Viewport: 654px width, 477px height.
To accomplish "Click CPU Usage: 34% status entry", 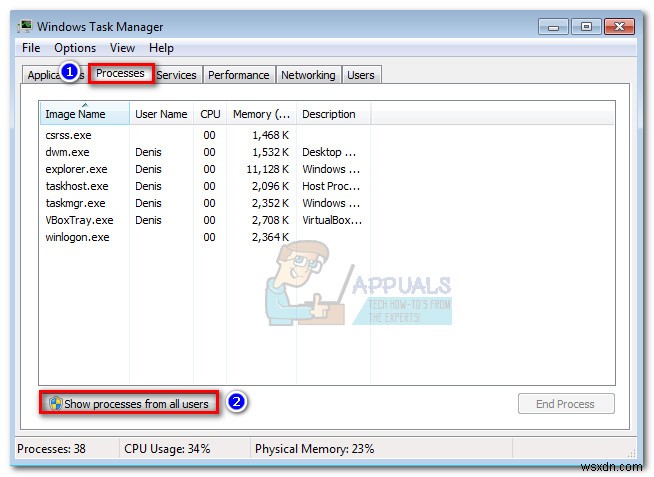I will (x=167, y=449).
